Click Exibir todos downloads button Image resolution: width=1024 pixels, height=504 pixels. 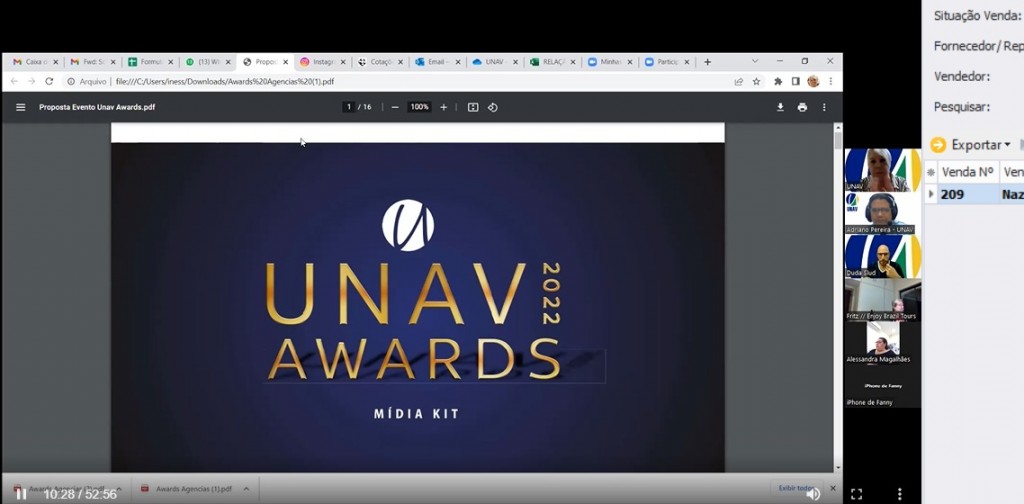[x=797, y=488]
